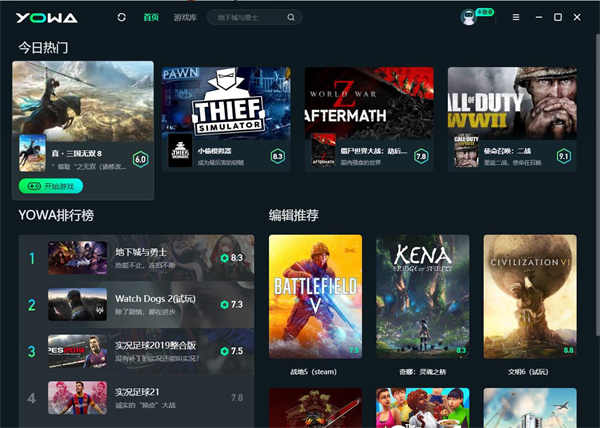Close the YOWA window
600x428 pixels.
[x=577, y=17]
